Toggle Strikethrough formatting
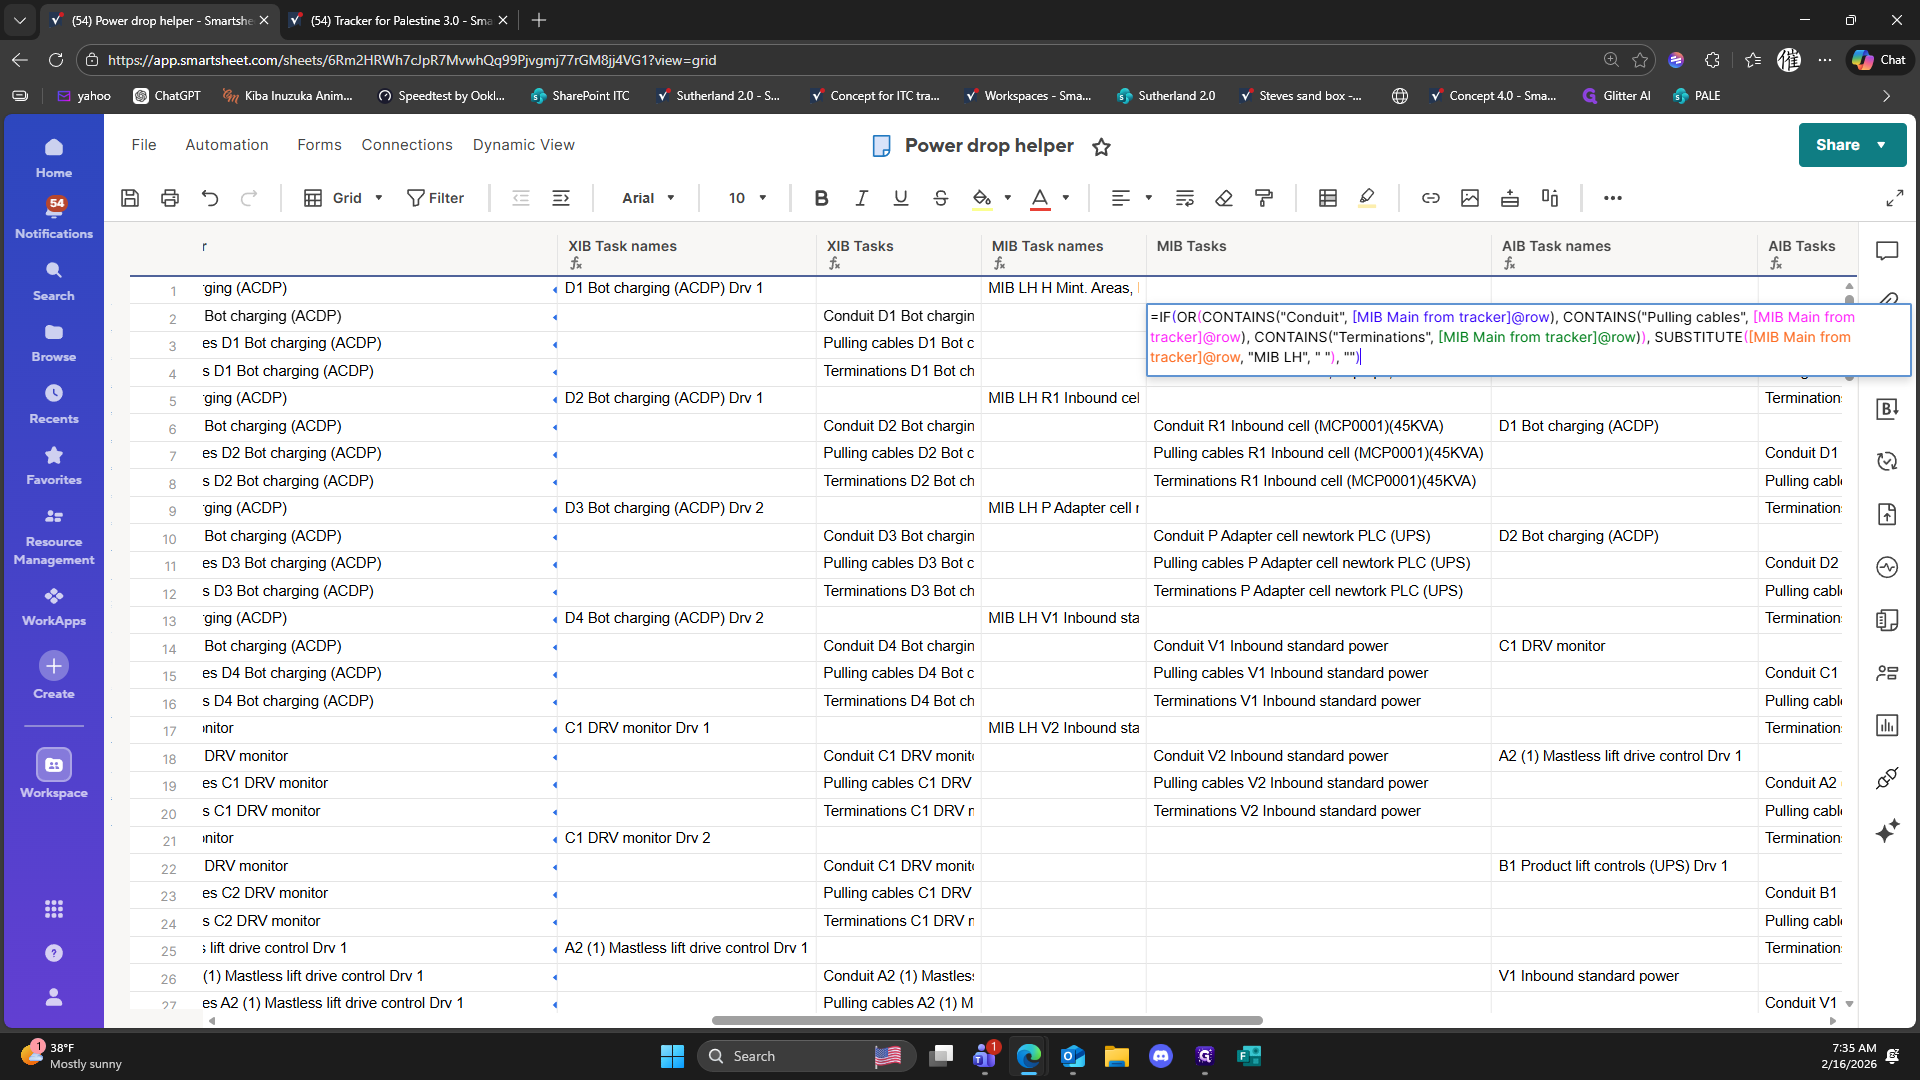The width and height of the screenshot is (1920, 1080). (x=941, y=198)
